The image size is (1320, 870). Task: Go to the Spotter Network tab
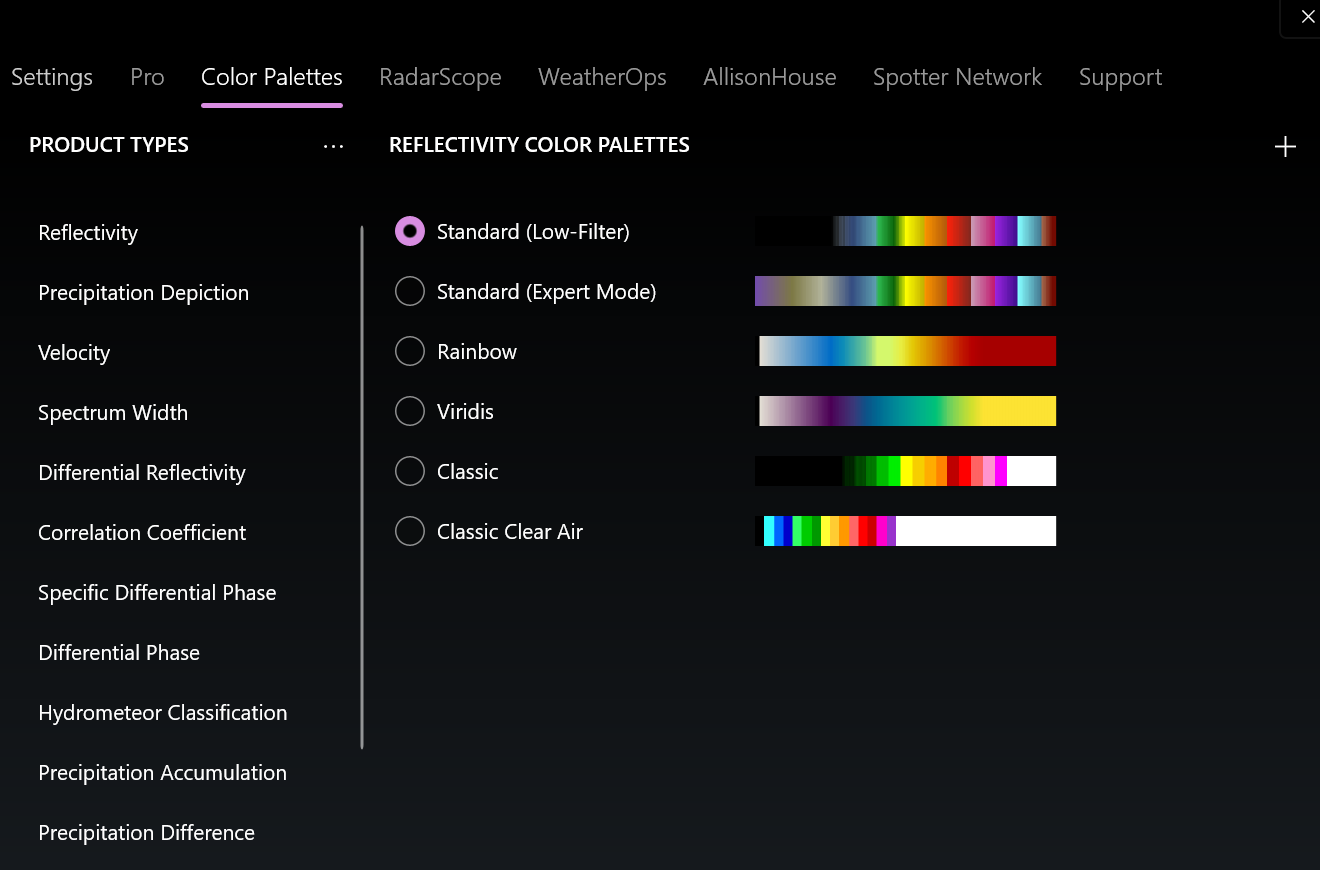click(957, 77)
